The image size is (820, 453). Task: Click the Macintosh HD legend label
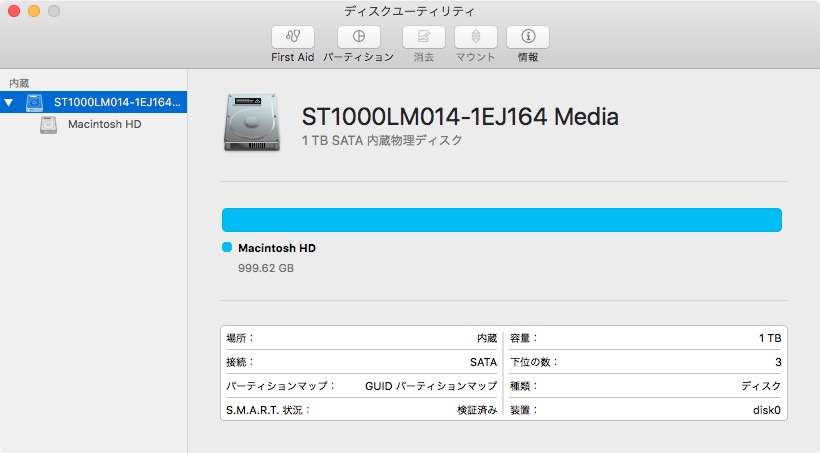click(x=277, y=248)
